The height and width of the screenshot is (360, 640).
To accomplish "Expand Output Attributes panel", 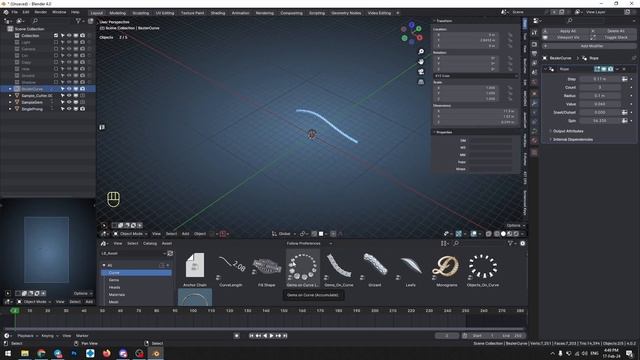I will click(567, 131).
